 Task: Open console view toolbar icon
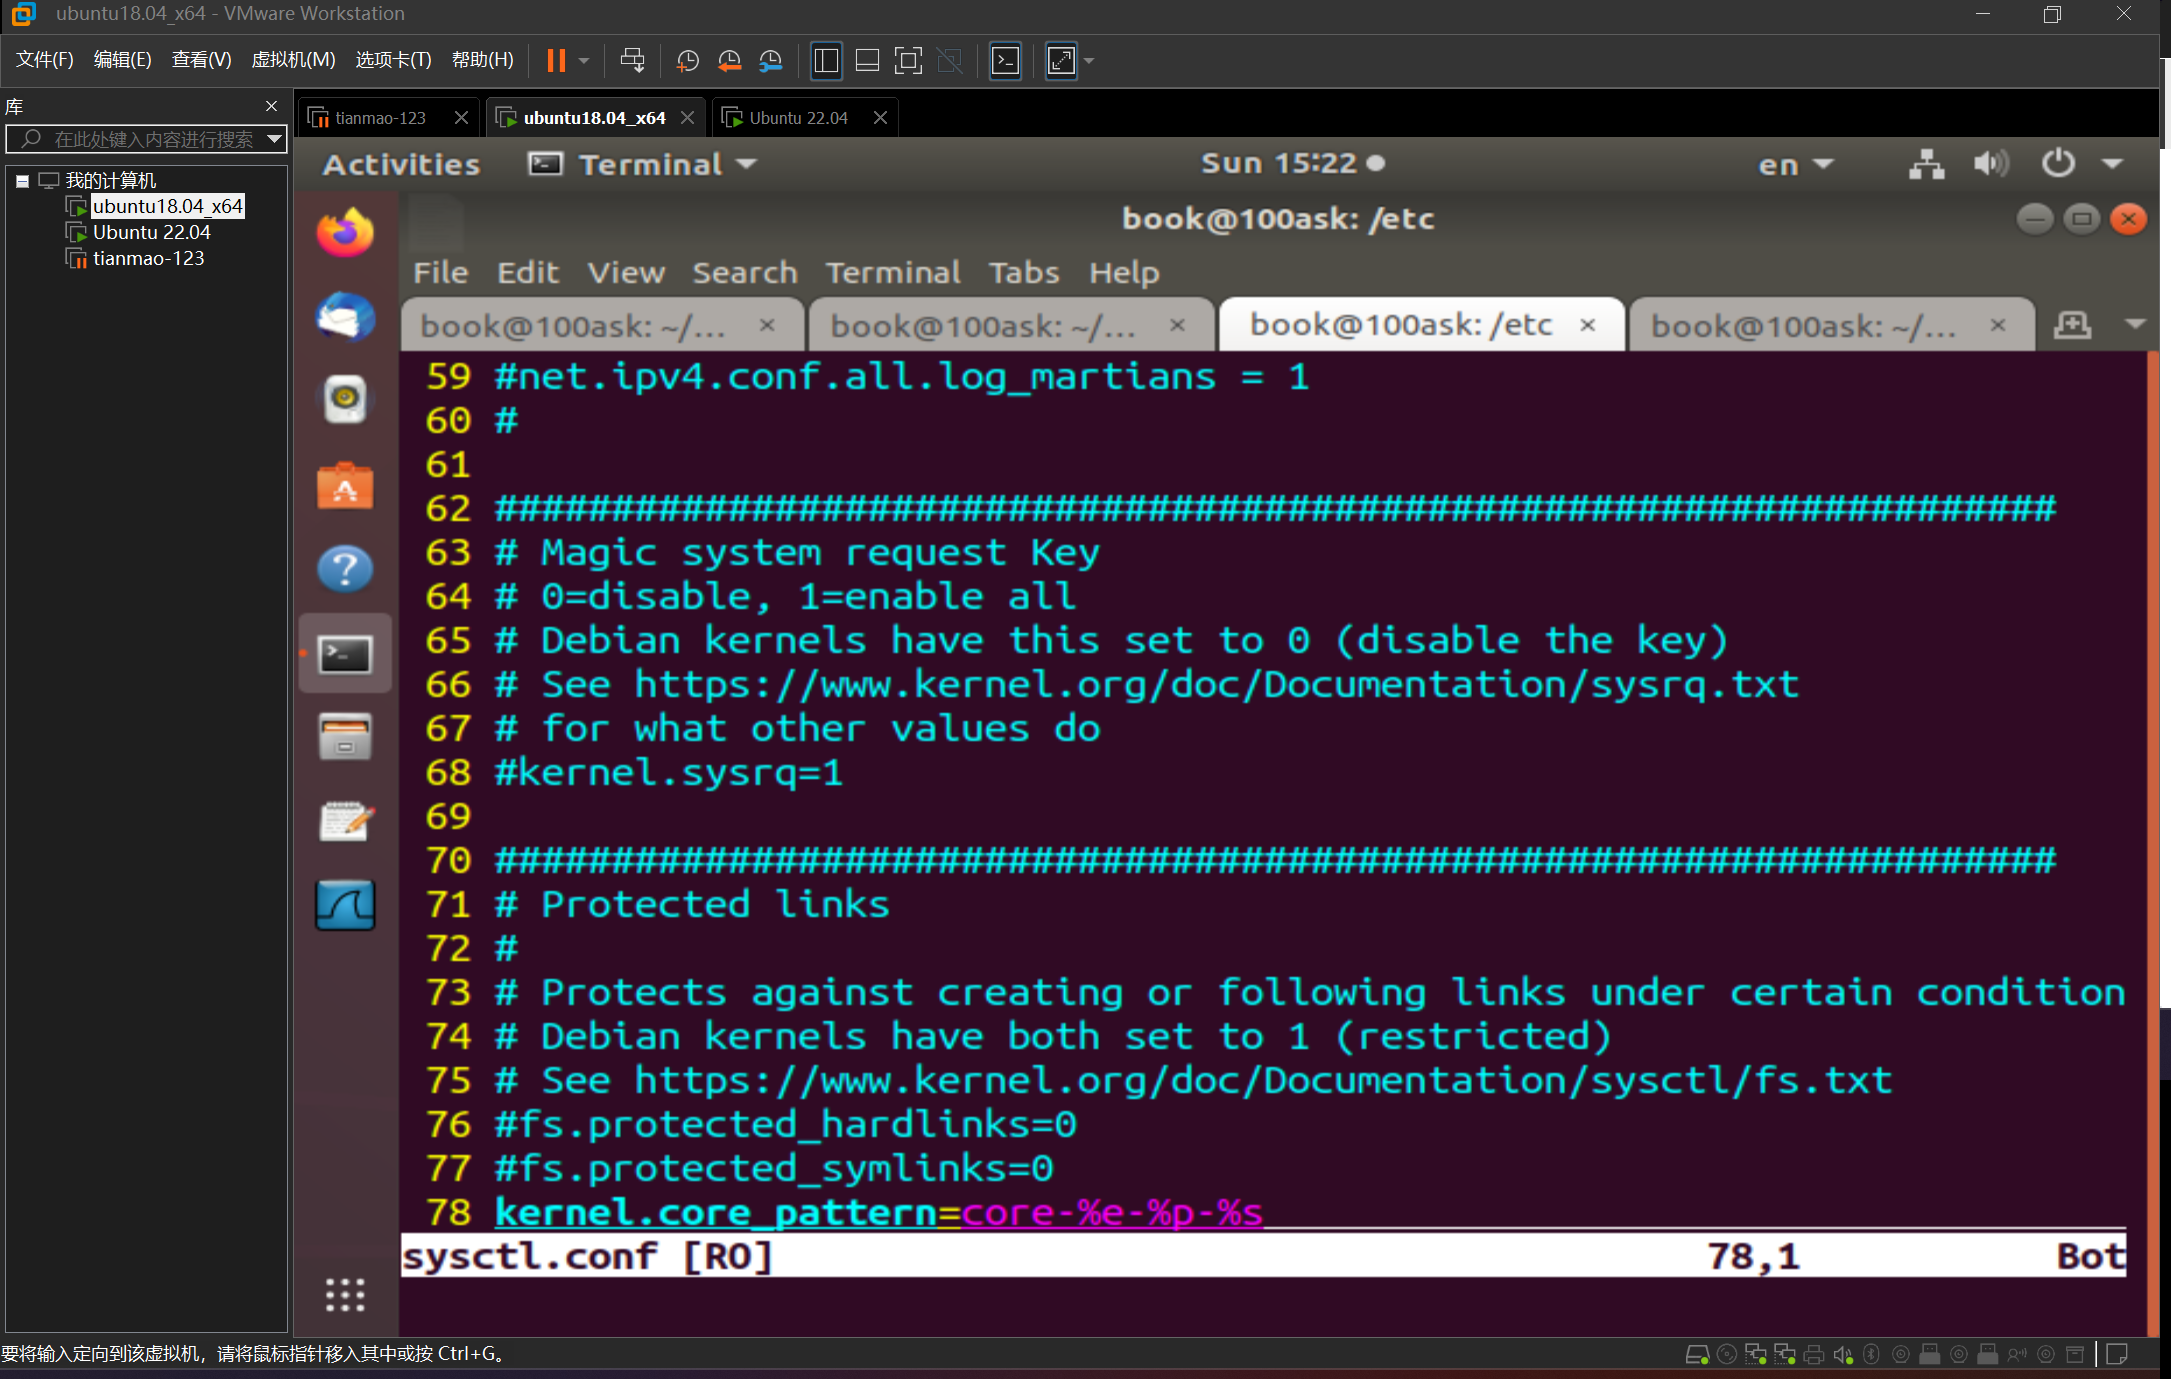pos(1005,61)
